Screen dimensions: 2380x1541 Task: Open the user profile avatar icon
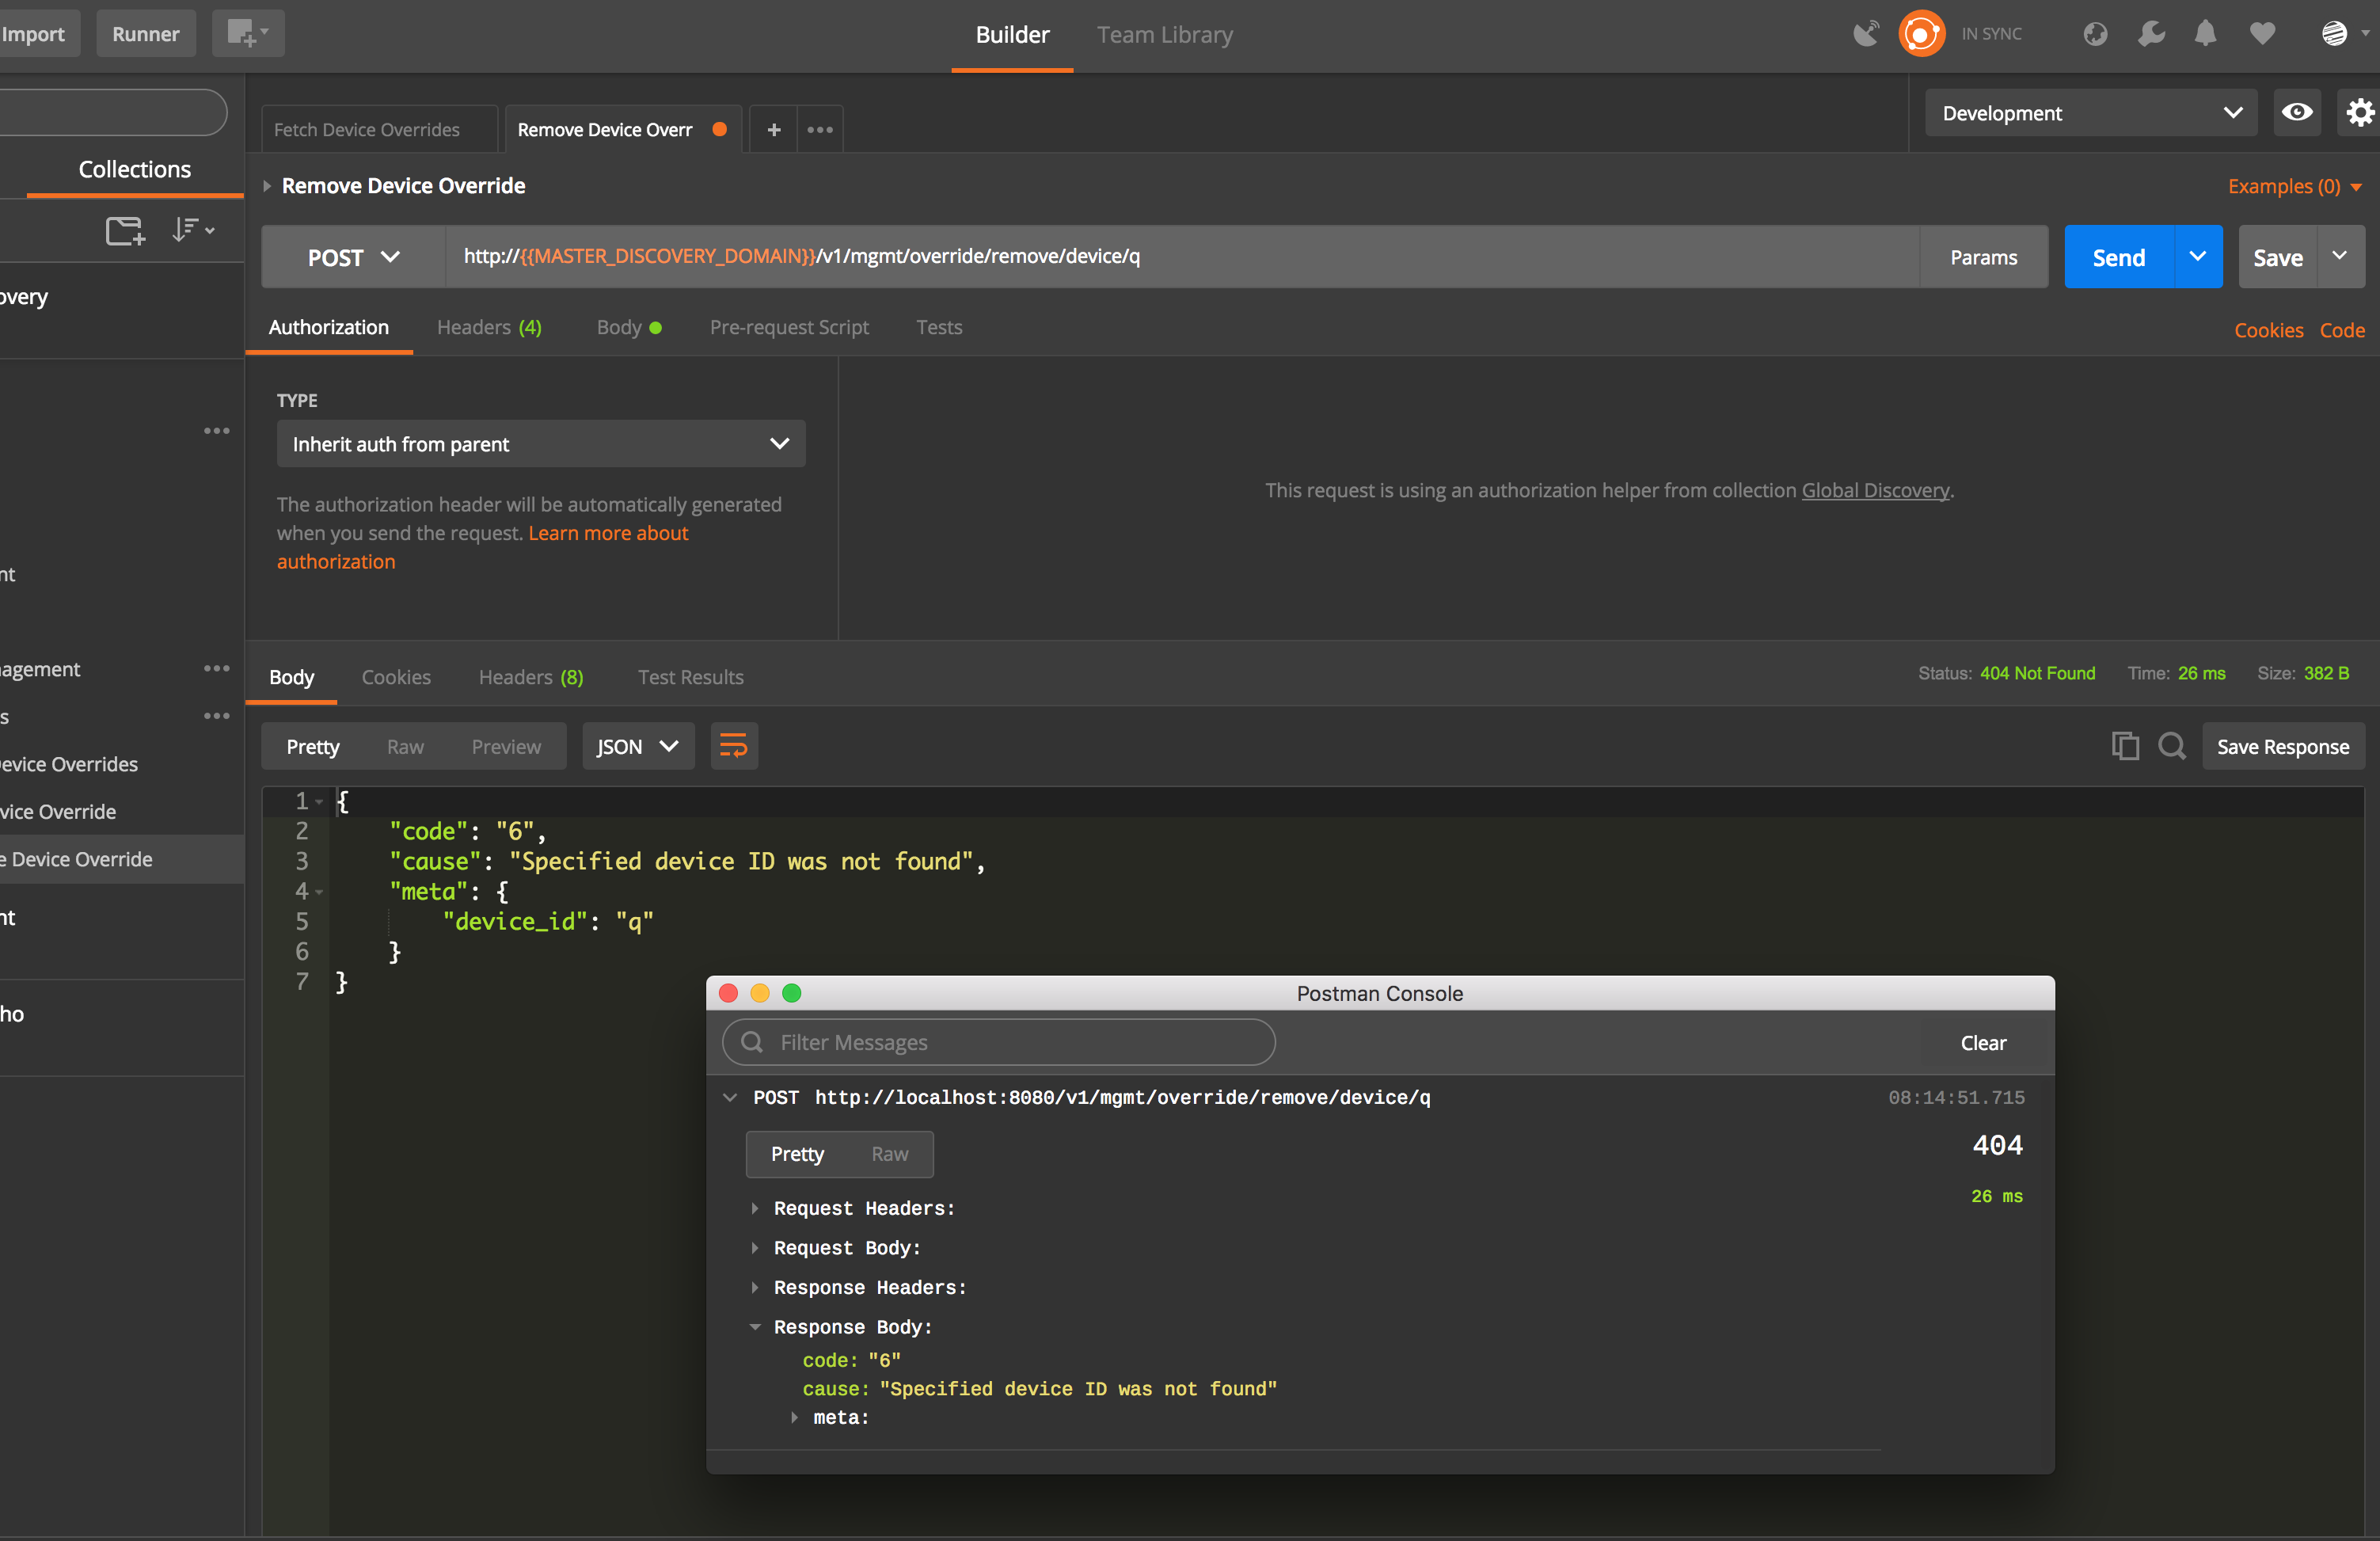pyautogui.click(x=2334, y=33)
